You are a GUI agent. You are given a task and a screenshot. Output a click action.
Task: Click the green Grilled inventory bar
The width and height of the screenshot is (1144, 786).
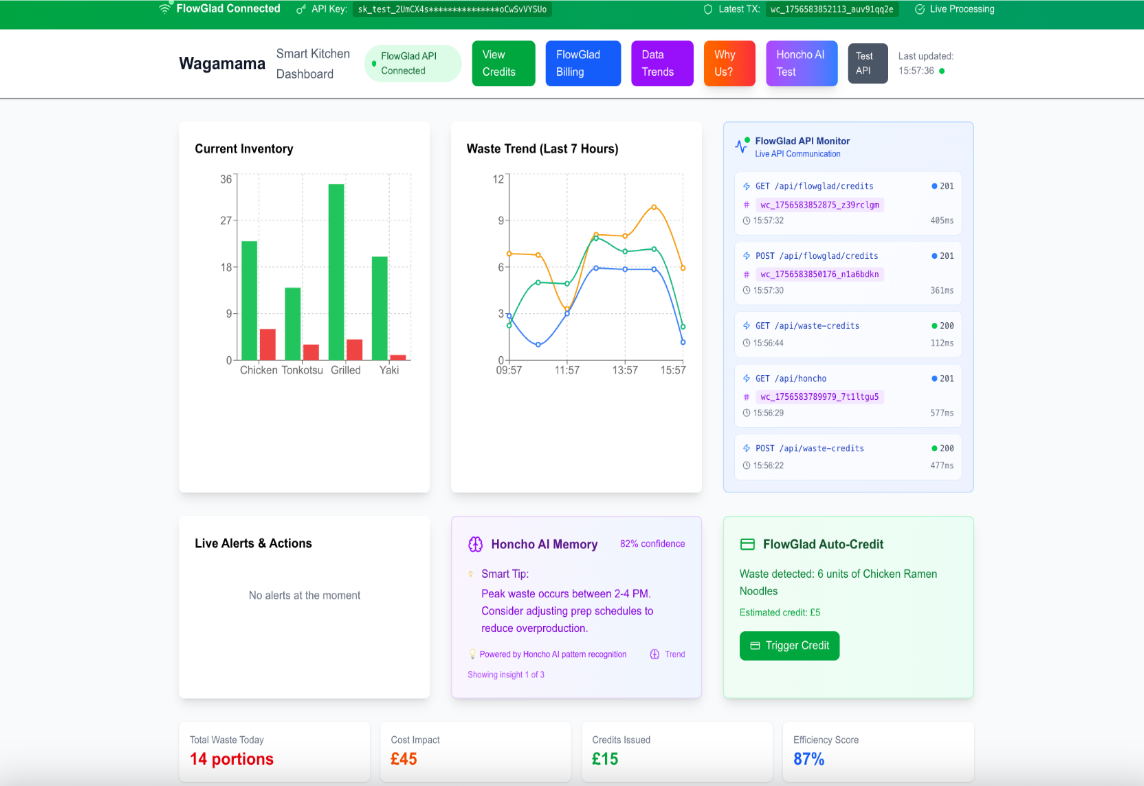click(336, 272)
